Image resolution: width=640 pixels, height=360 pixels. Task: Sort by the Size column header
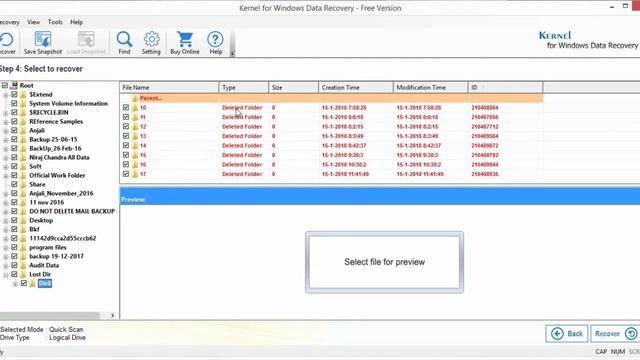(293, 87)
